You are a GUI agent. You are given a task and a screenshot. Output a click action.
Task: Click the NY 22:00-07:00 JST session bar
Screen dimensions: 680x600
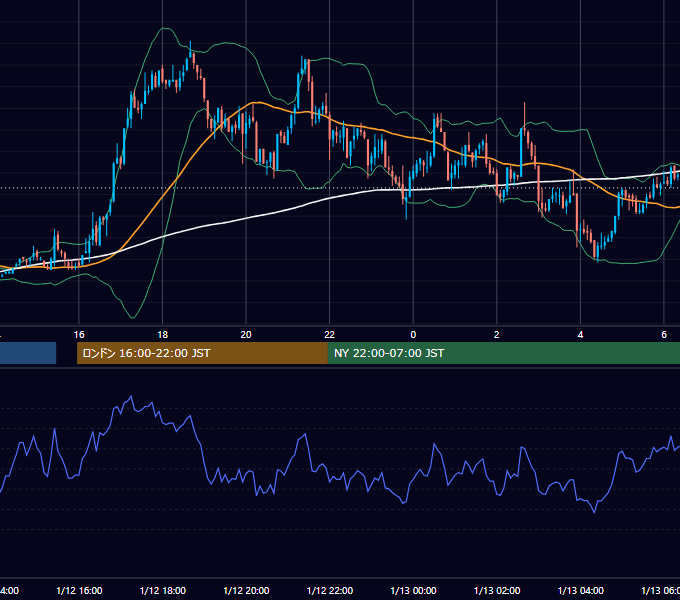(503, 353)
